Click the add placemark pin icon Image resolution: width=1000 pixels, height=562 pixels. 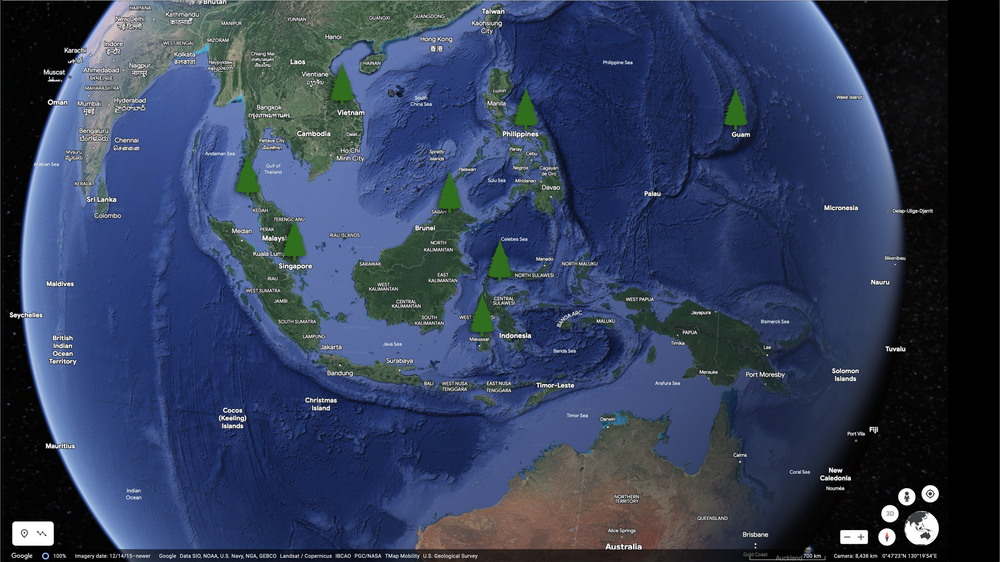pyautogui.click(x=24, y=533)
